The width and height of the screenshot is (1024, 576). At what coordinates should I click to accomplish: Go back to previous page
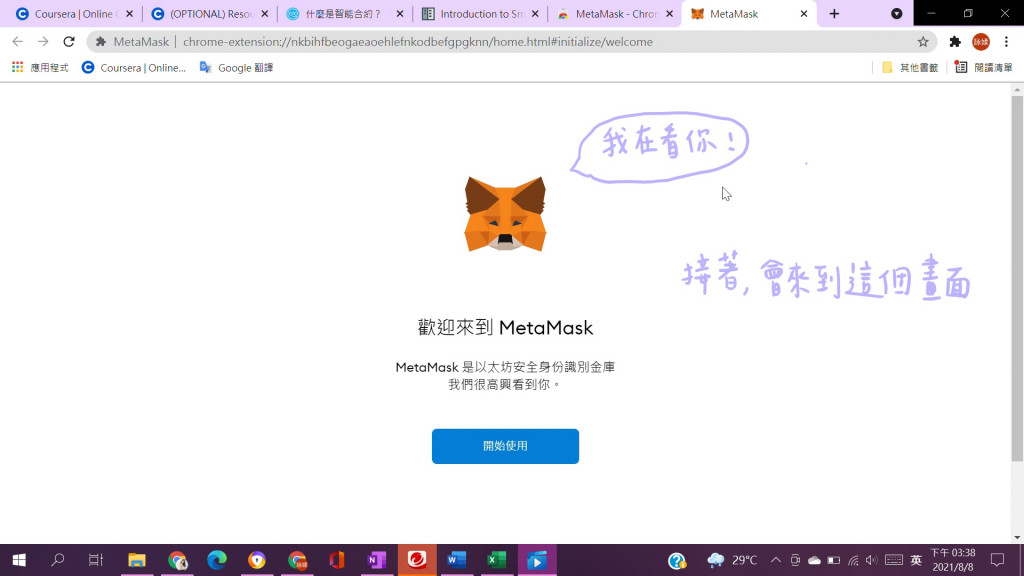point(18,42)
